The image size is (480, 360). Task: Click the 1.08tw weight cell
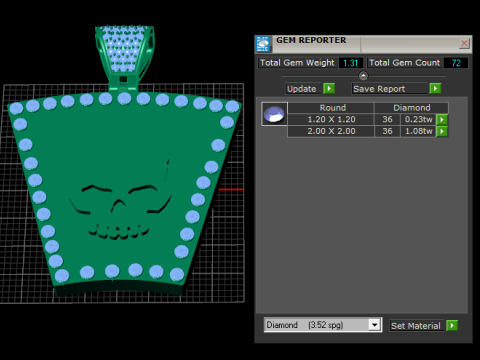418,131
